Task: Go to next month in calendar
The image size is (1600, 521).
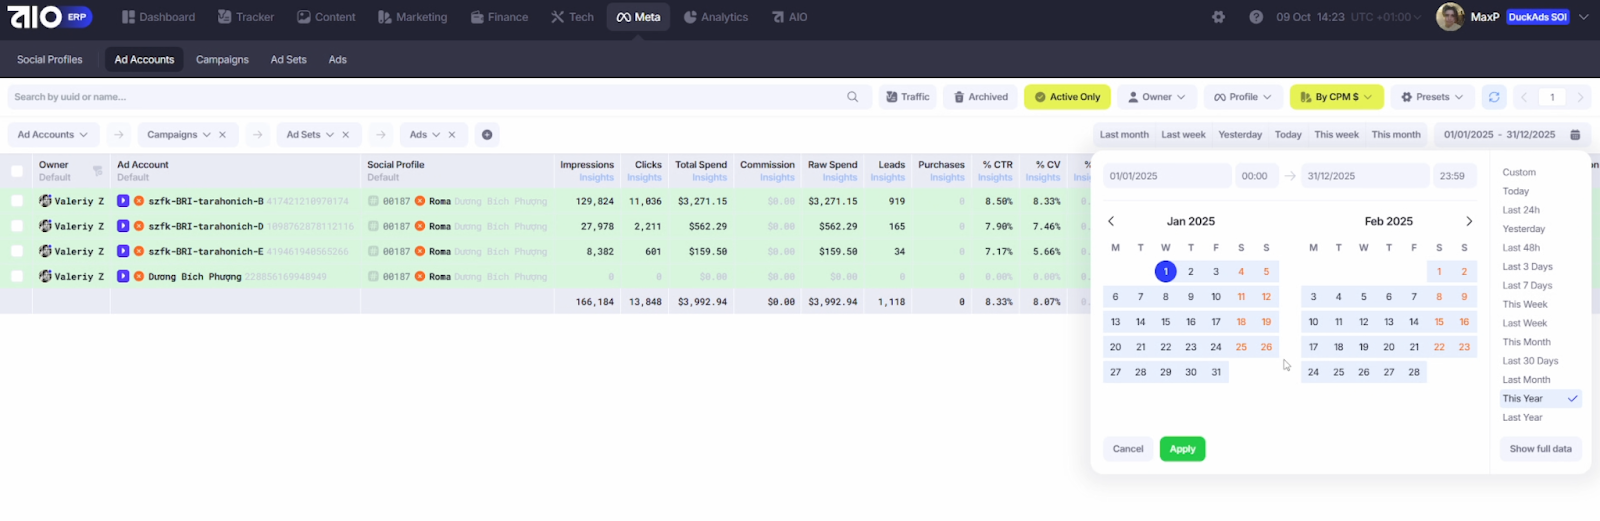Action: coord(1469,221)
